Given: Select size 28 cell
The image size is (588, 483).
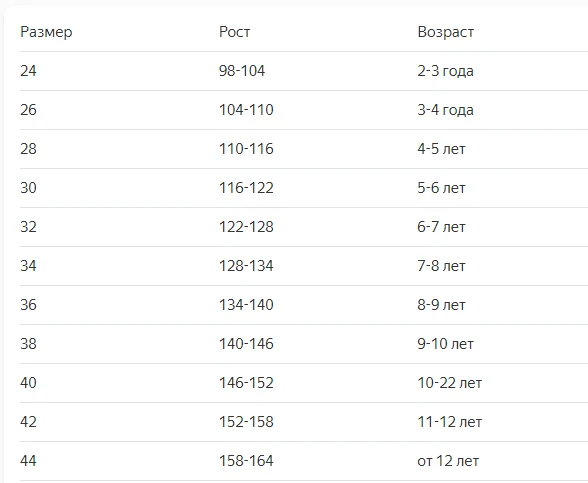Looking at the screenshot, I should coord(28,149).
